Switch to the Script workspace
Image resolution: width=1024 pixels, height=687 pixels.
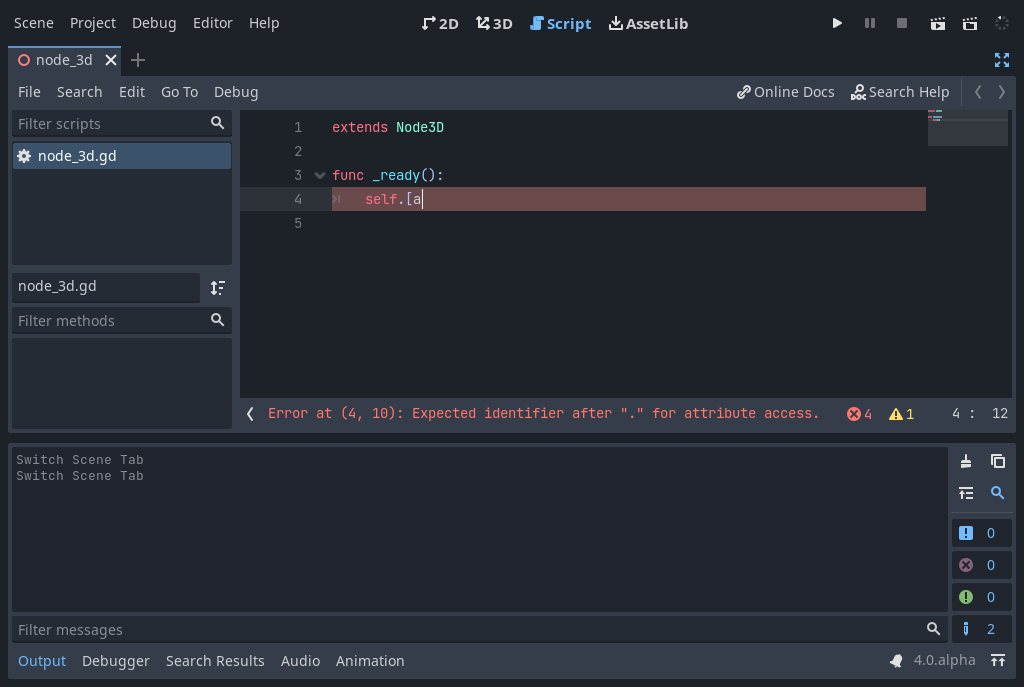point(560,24)
